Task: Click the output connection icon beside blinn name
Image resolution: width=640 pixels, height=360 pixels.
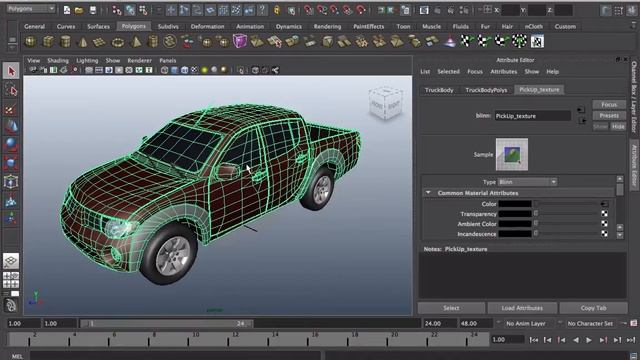Action: tap(582, 120)
